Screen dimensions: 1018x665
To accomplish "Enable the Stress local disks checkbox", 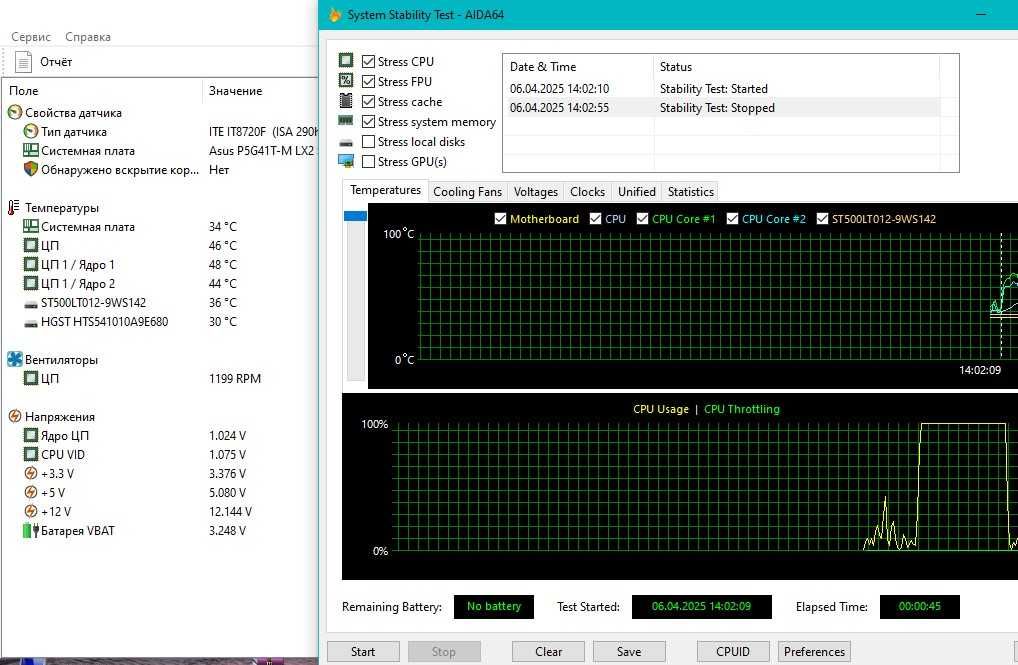I will (x=369, y=142).
